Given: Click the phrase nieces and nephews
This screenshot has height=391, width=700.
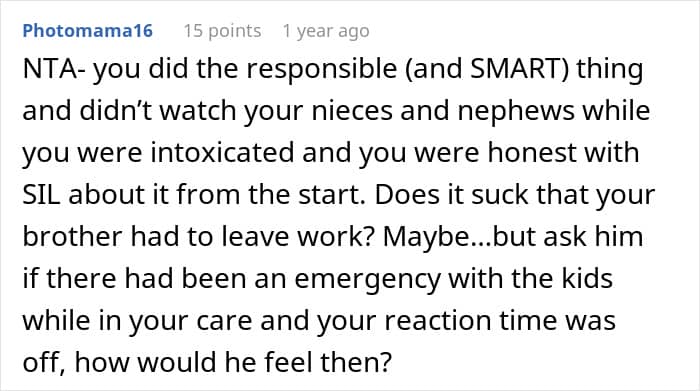Looking at the screenshot, I should click(x=443, y=111).
